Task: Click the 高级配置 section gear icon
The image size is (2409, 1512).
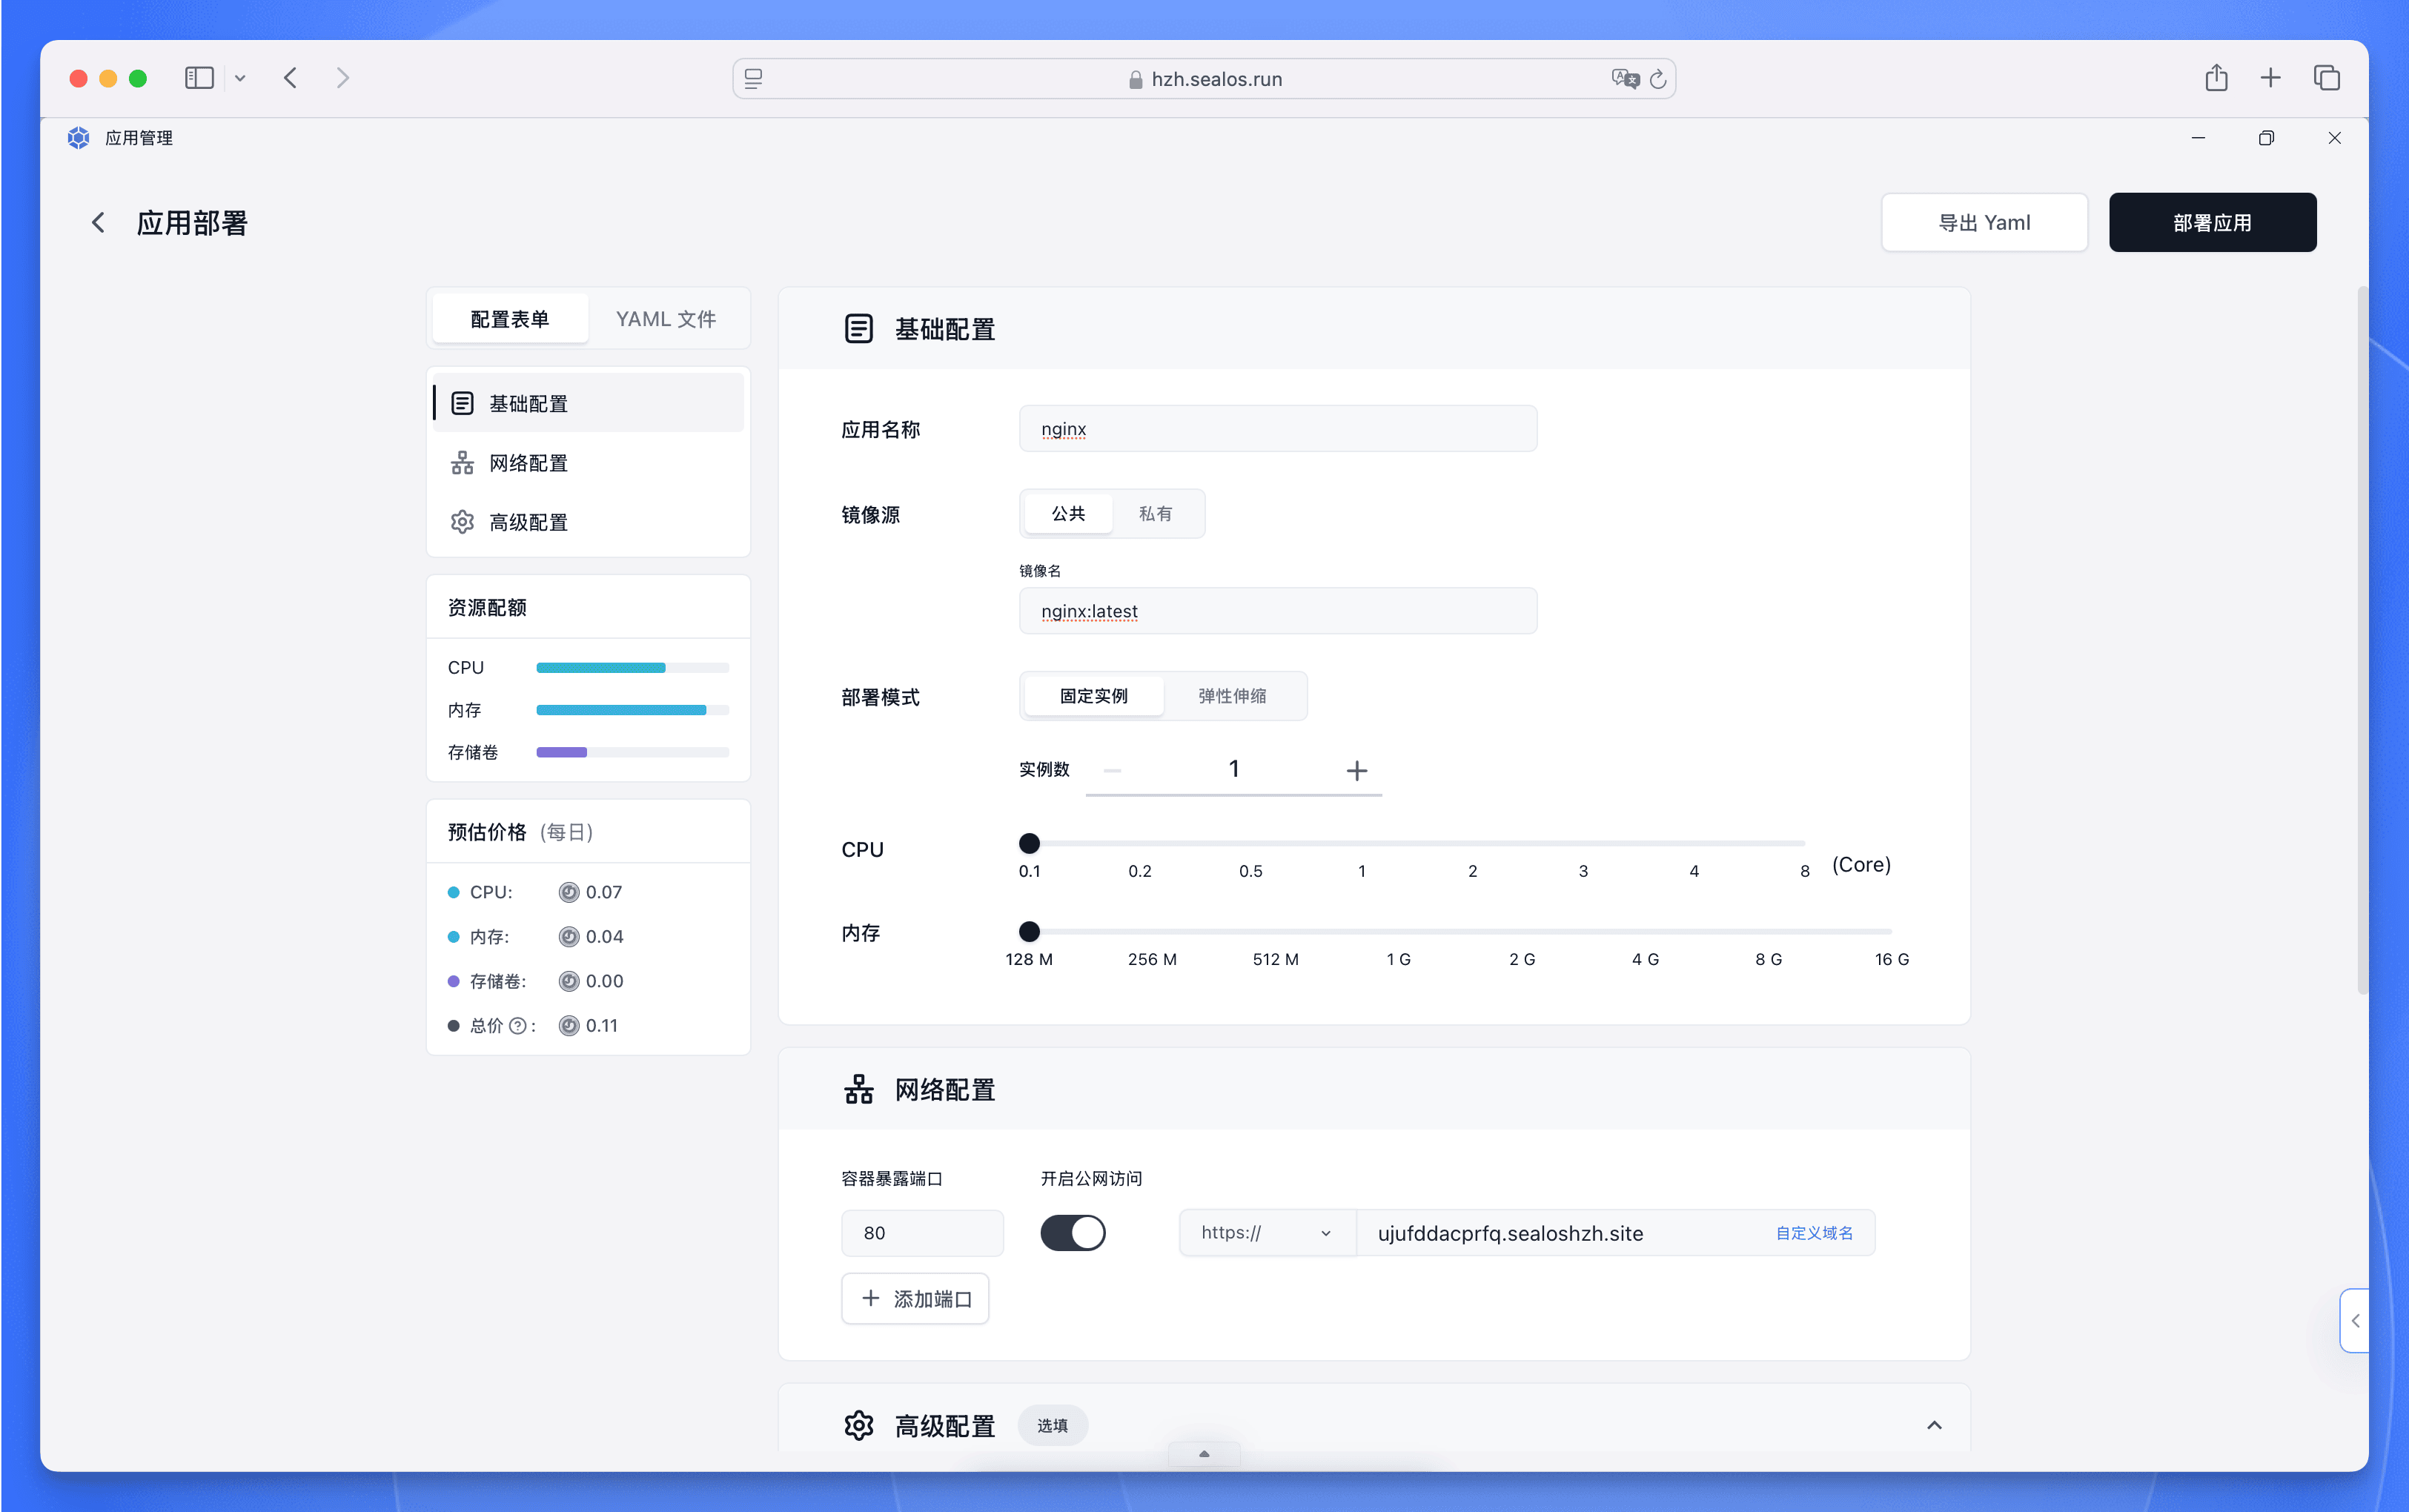Action: click(859, 1426)
